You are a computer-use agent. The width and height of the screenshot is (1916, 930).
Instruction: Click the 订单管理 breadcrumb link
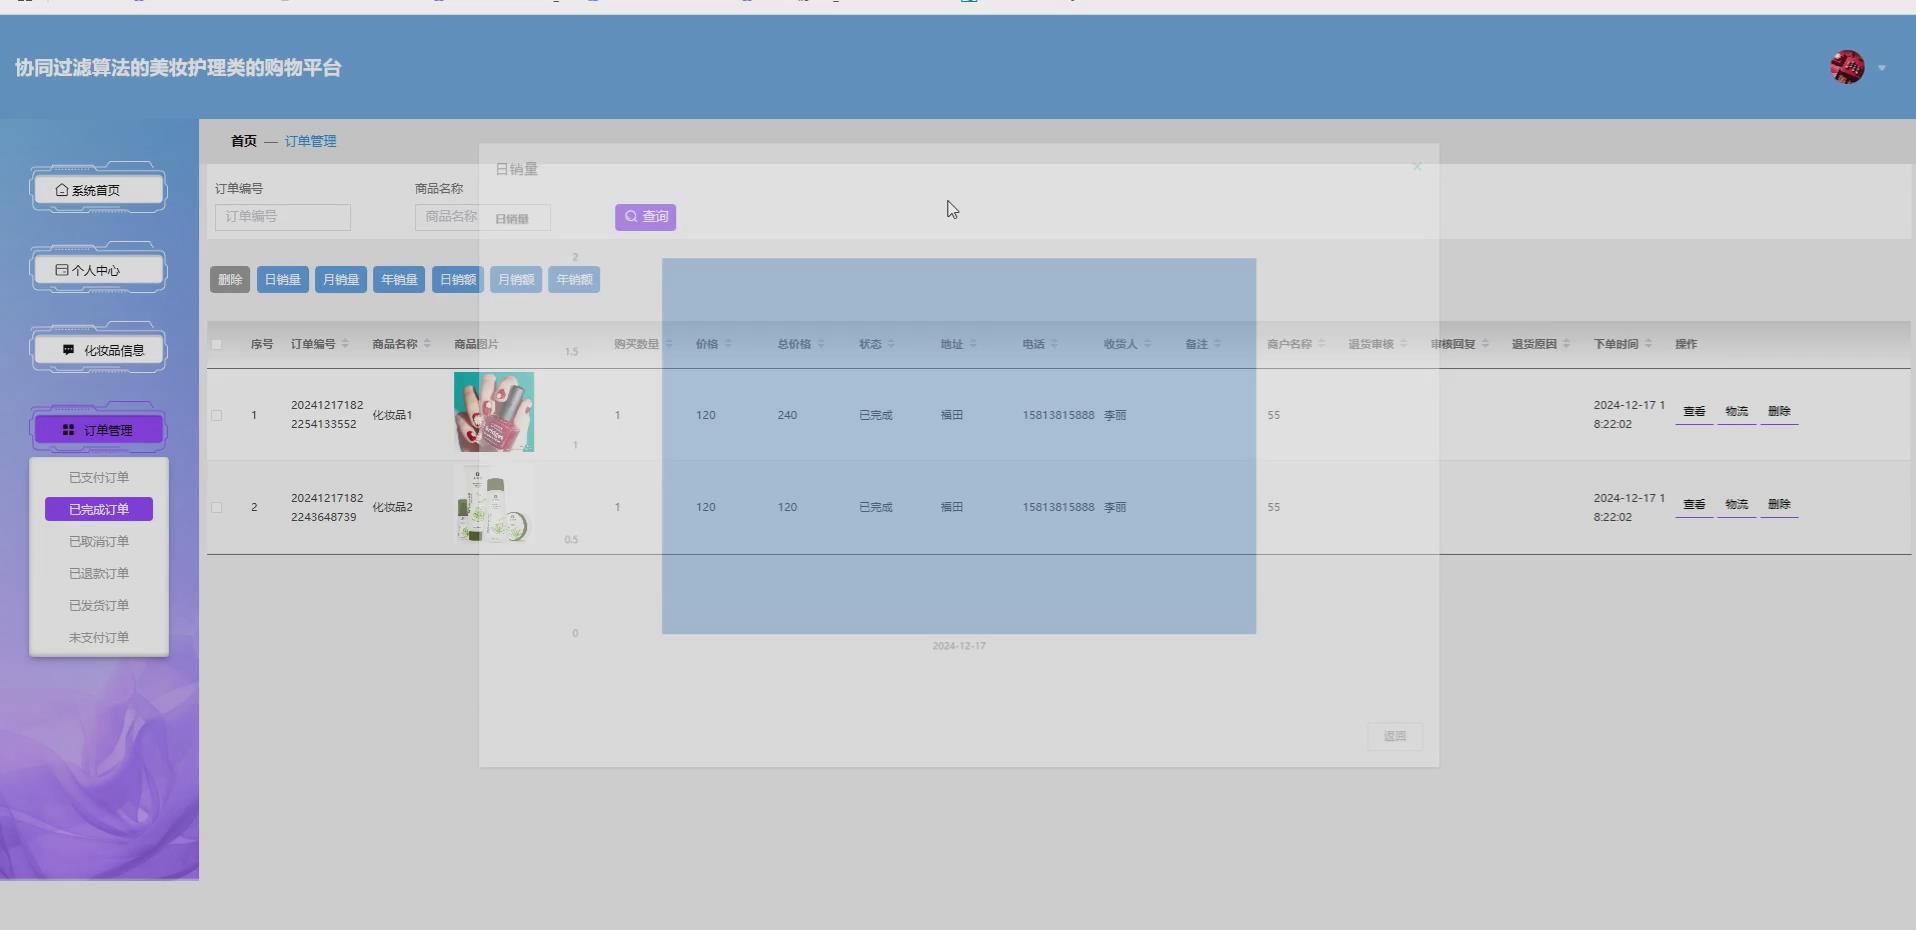coord(310,141)
